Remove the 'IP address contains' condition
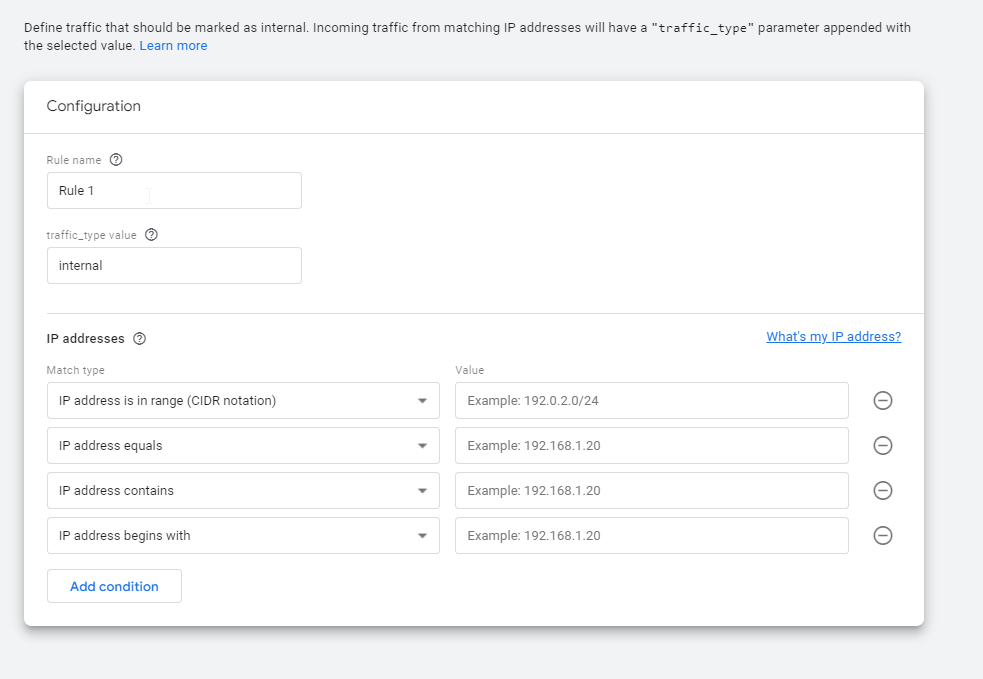 point(882,491)
